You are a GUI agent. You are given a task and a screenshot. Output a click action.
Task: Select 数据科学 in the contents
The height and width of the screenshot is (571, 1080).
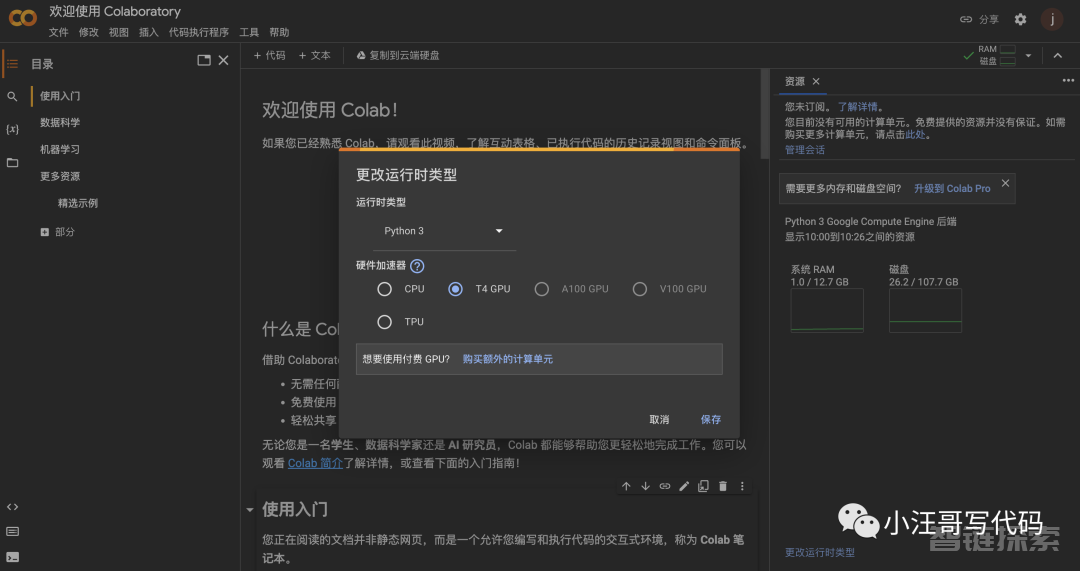[60, 123]
